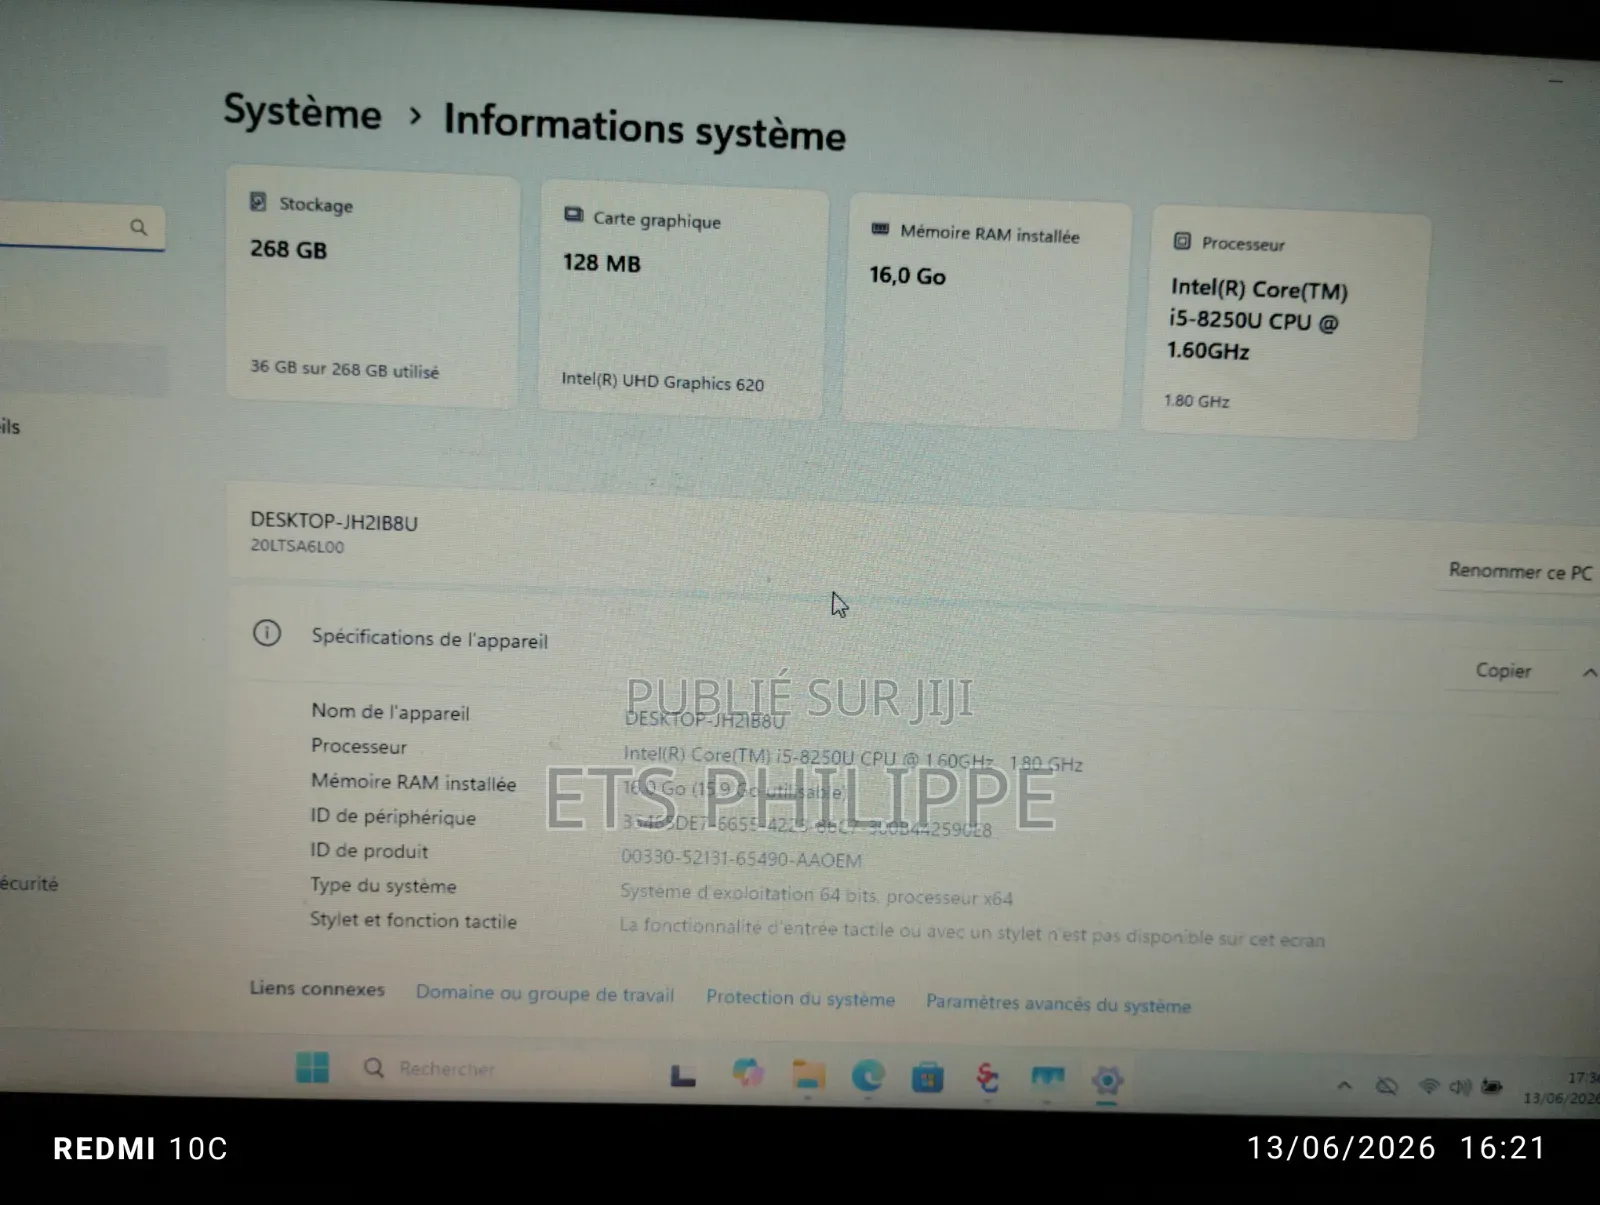
Task: Open Domaine ou groupe de travail link
Action: coord(545,994)
